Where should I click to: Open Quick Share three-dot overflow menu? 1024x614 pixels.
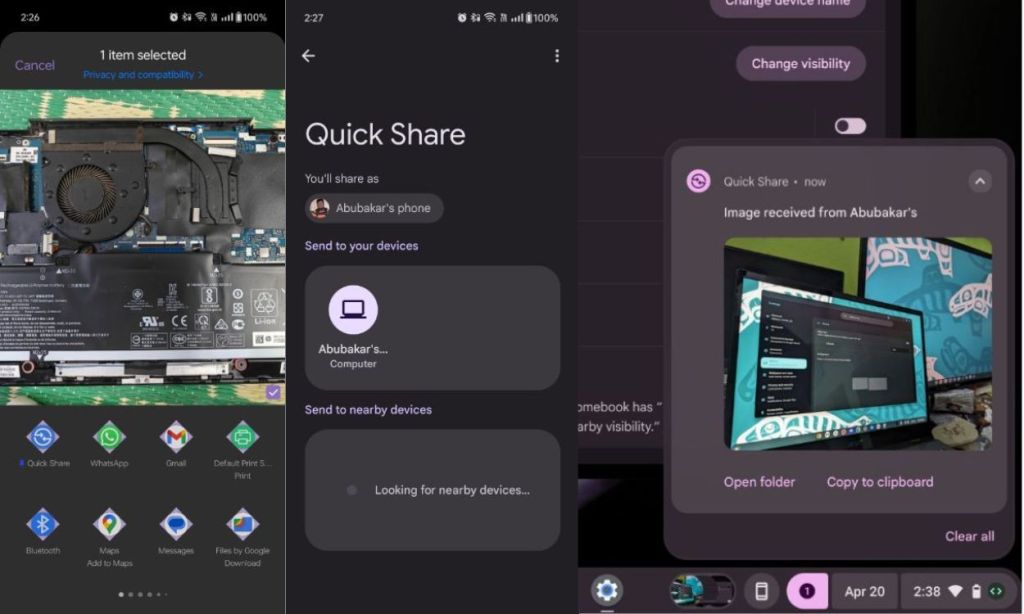coord(556,56)
